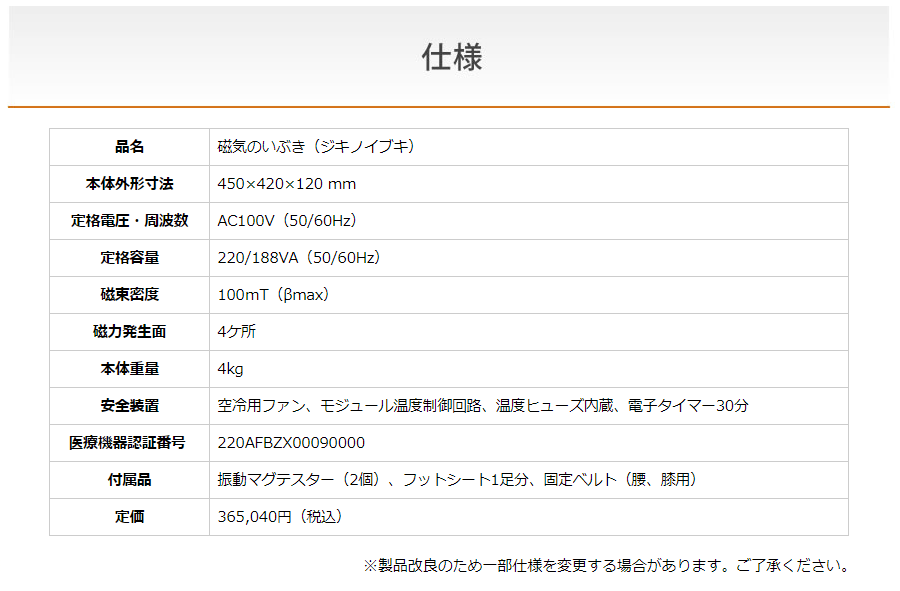Click the value 4ケ所
This screenshot has width=900, height=591.
pyautogui.click(x=236, y=332)
